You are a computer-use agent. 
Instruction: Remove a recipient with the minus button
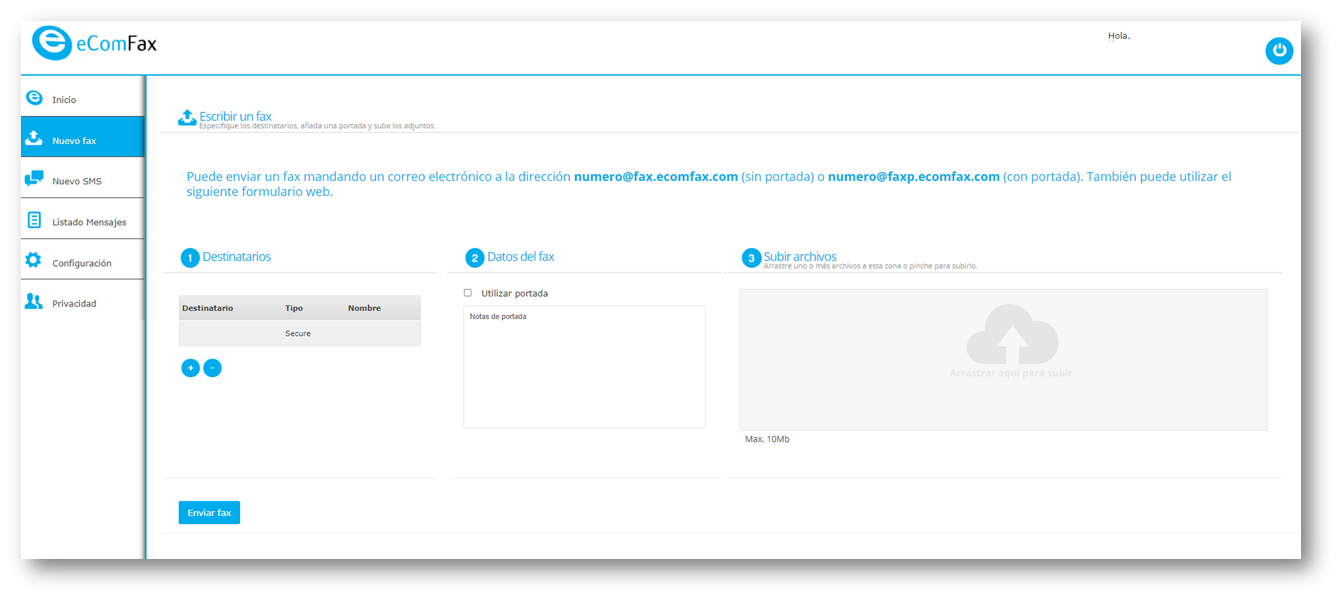pyautogui.click(x=212, y=368)
